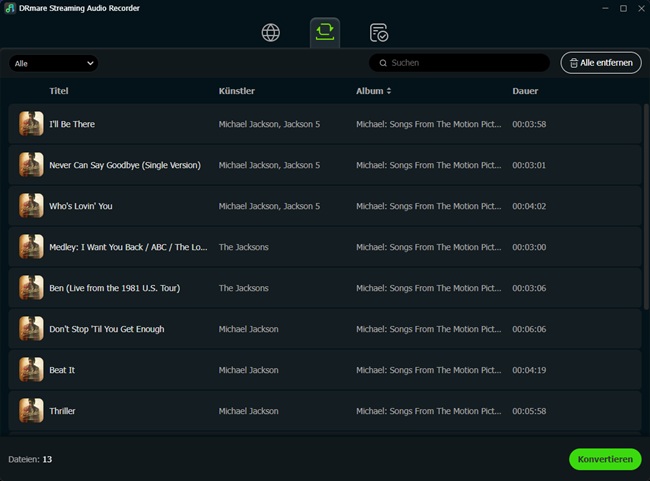Expand the Alle filter dropdown

53,63
